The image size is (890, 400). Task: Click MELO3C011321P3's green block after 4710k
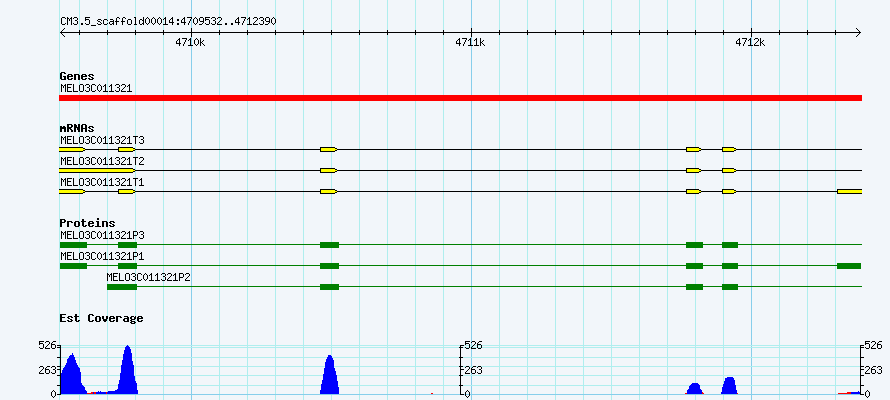pos(329,245)
